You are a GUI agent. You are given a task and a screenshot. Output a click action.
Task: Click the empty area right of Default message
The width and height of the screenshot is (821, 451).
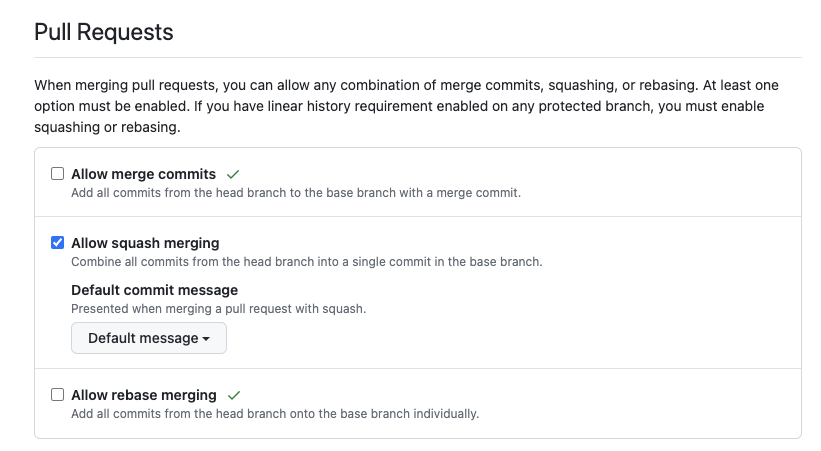coord(513,338)
